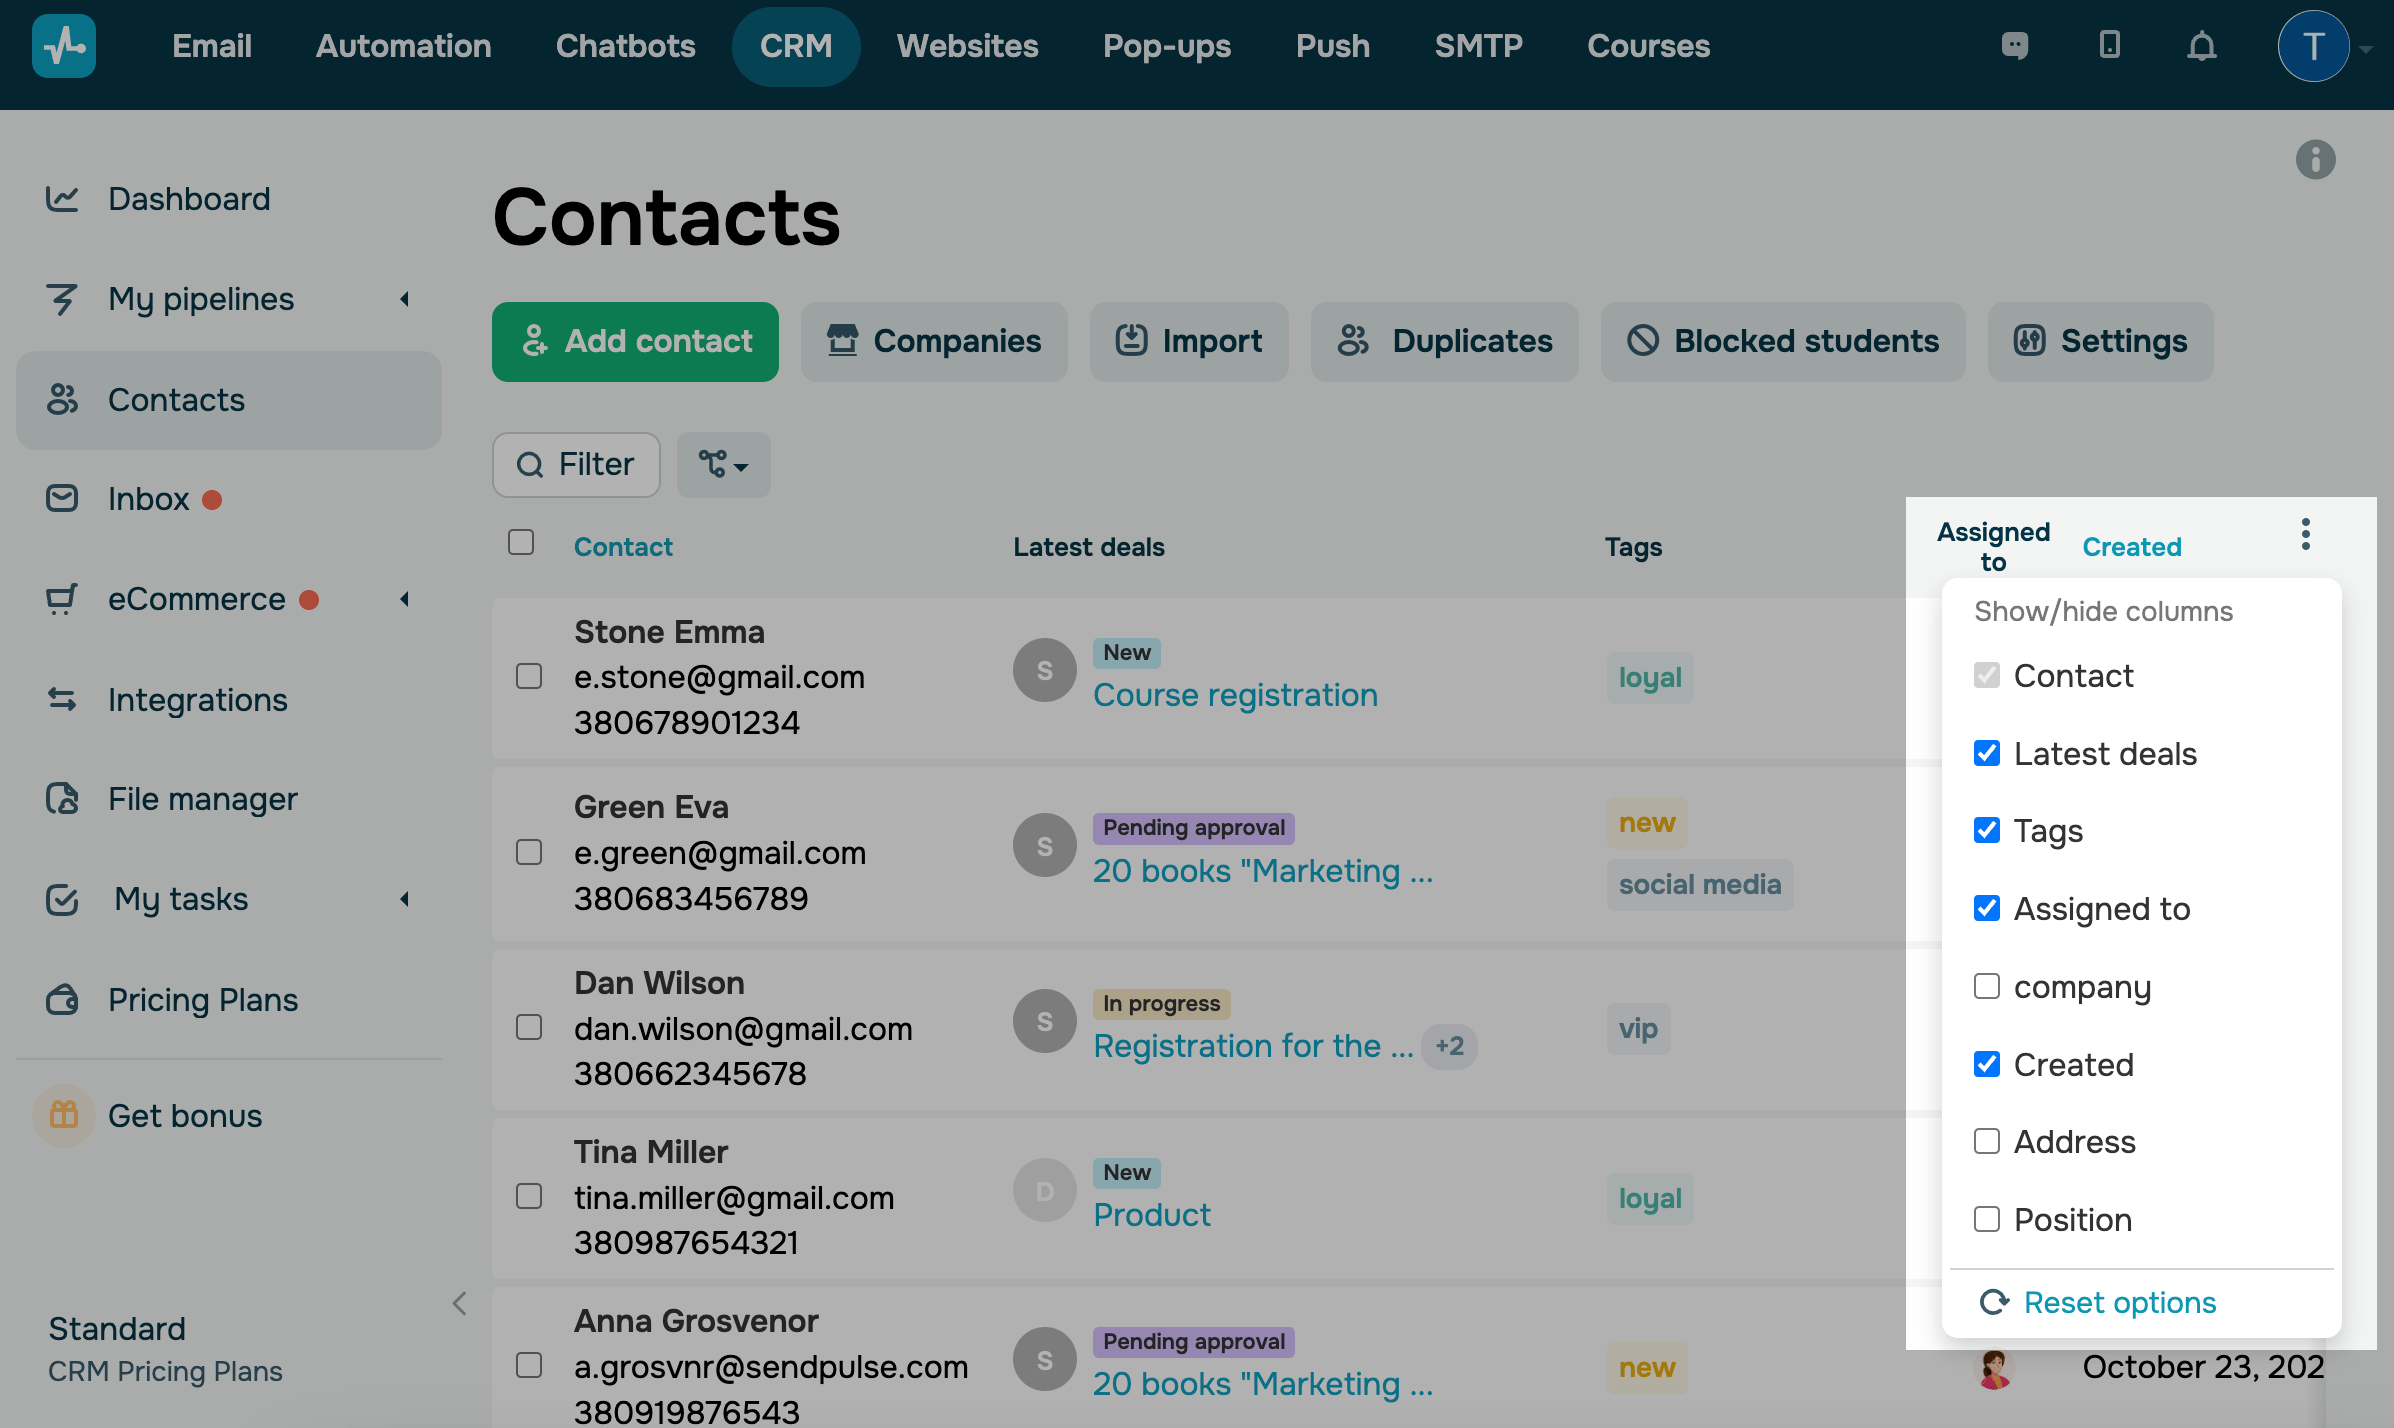Click the three-dot columns menu icon
This screenshot has height=1428, width=2394.
2305,535
